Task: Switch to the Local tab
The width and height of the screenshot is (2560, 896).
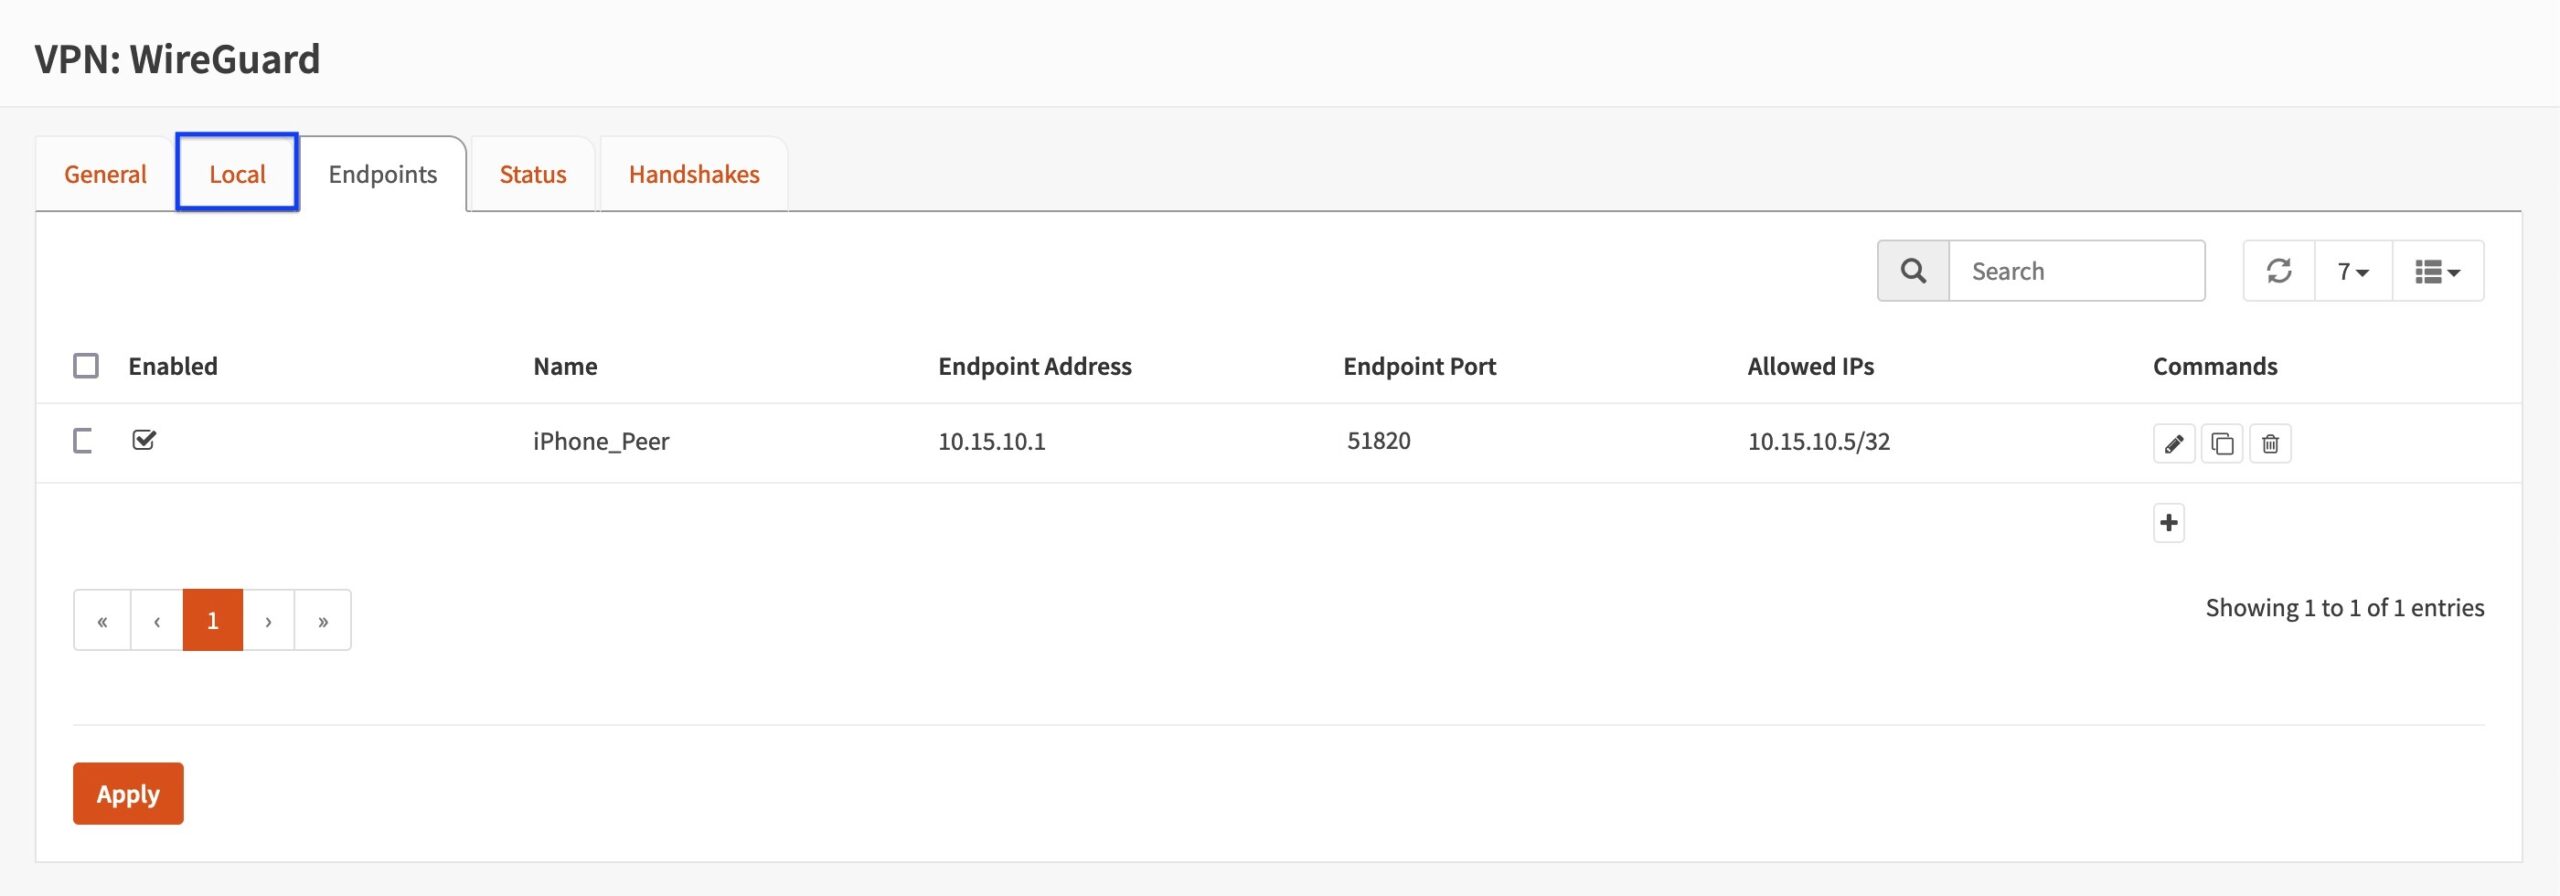Action: tap(237, 174)
